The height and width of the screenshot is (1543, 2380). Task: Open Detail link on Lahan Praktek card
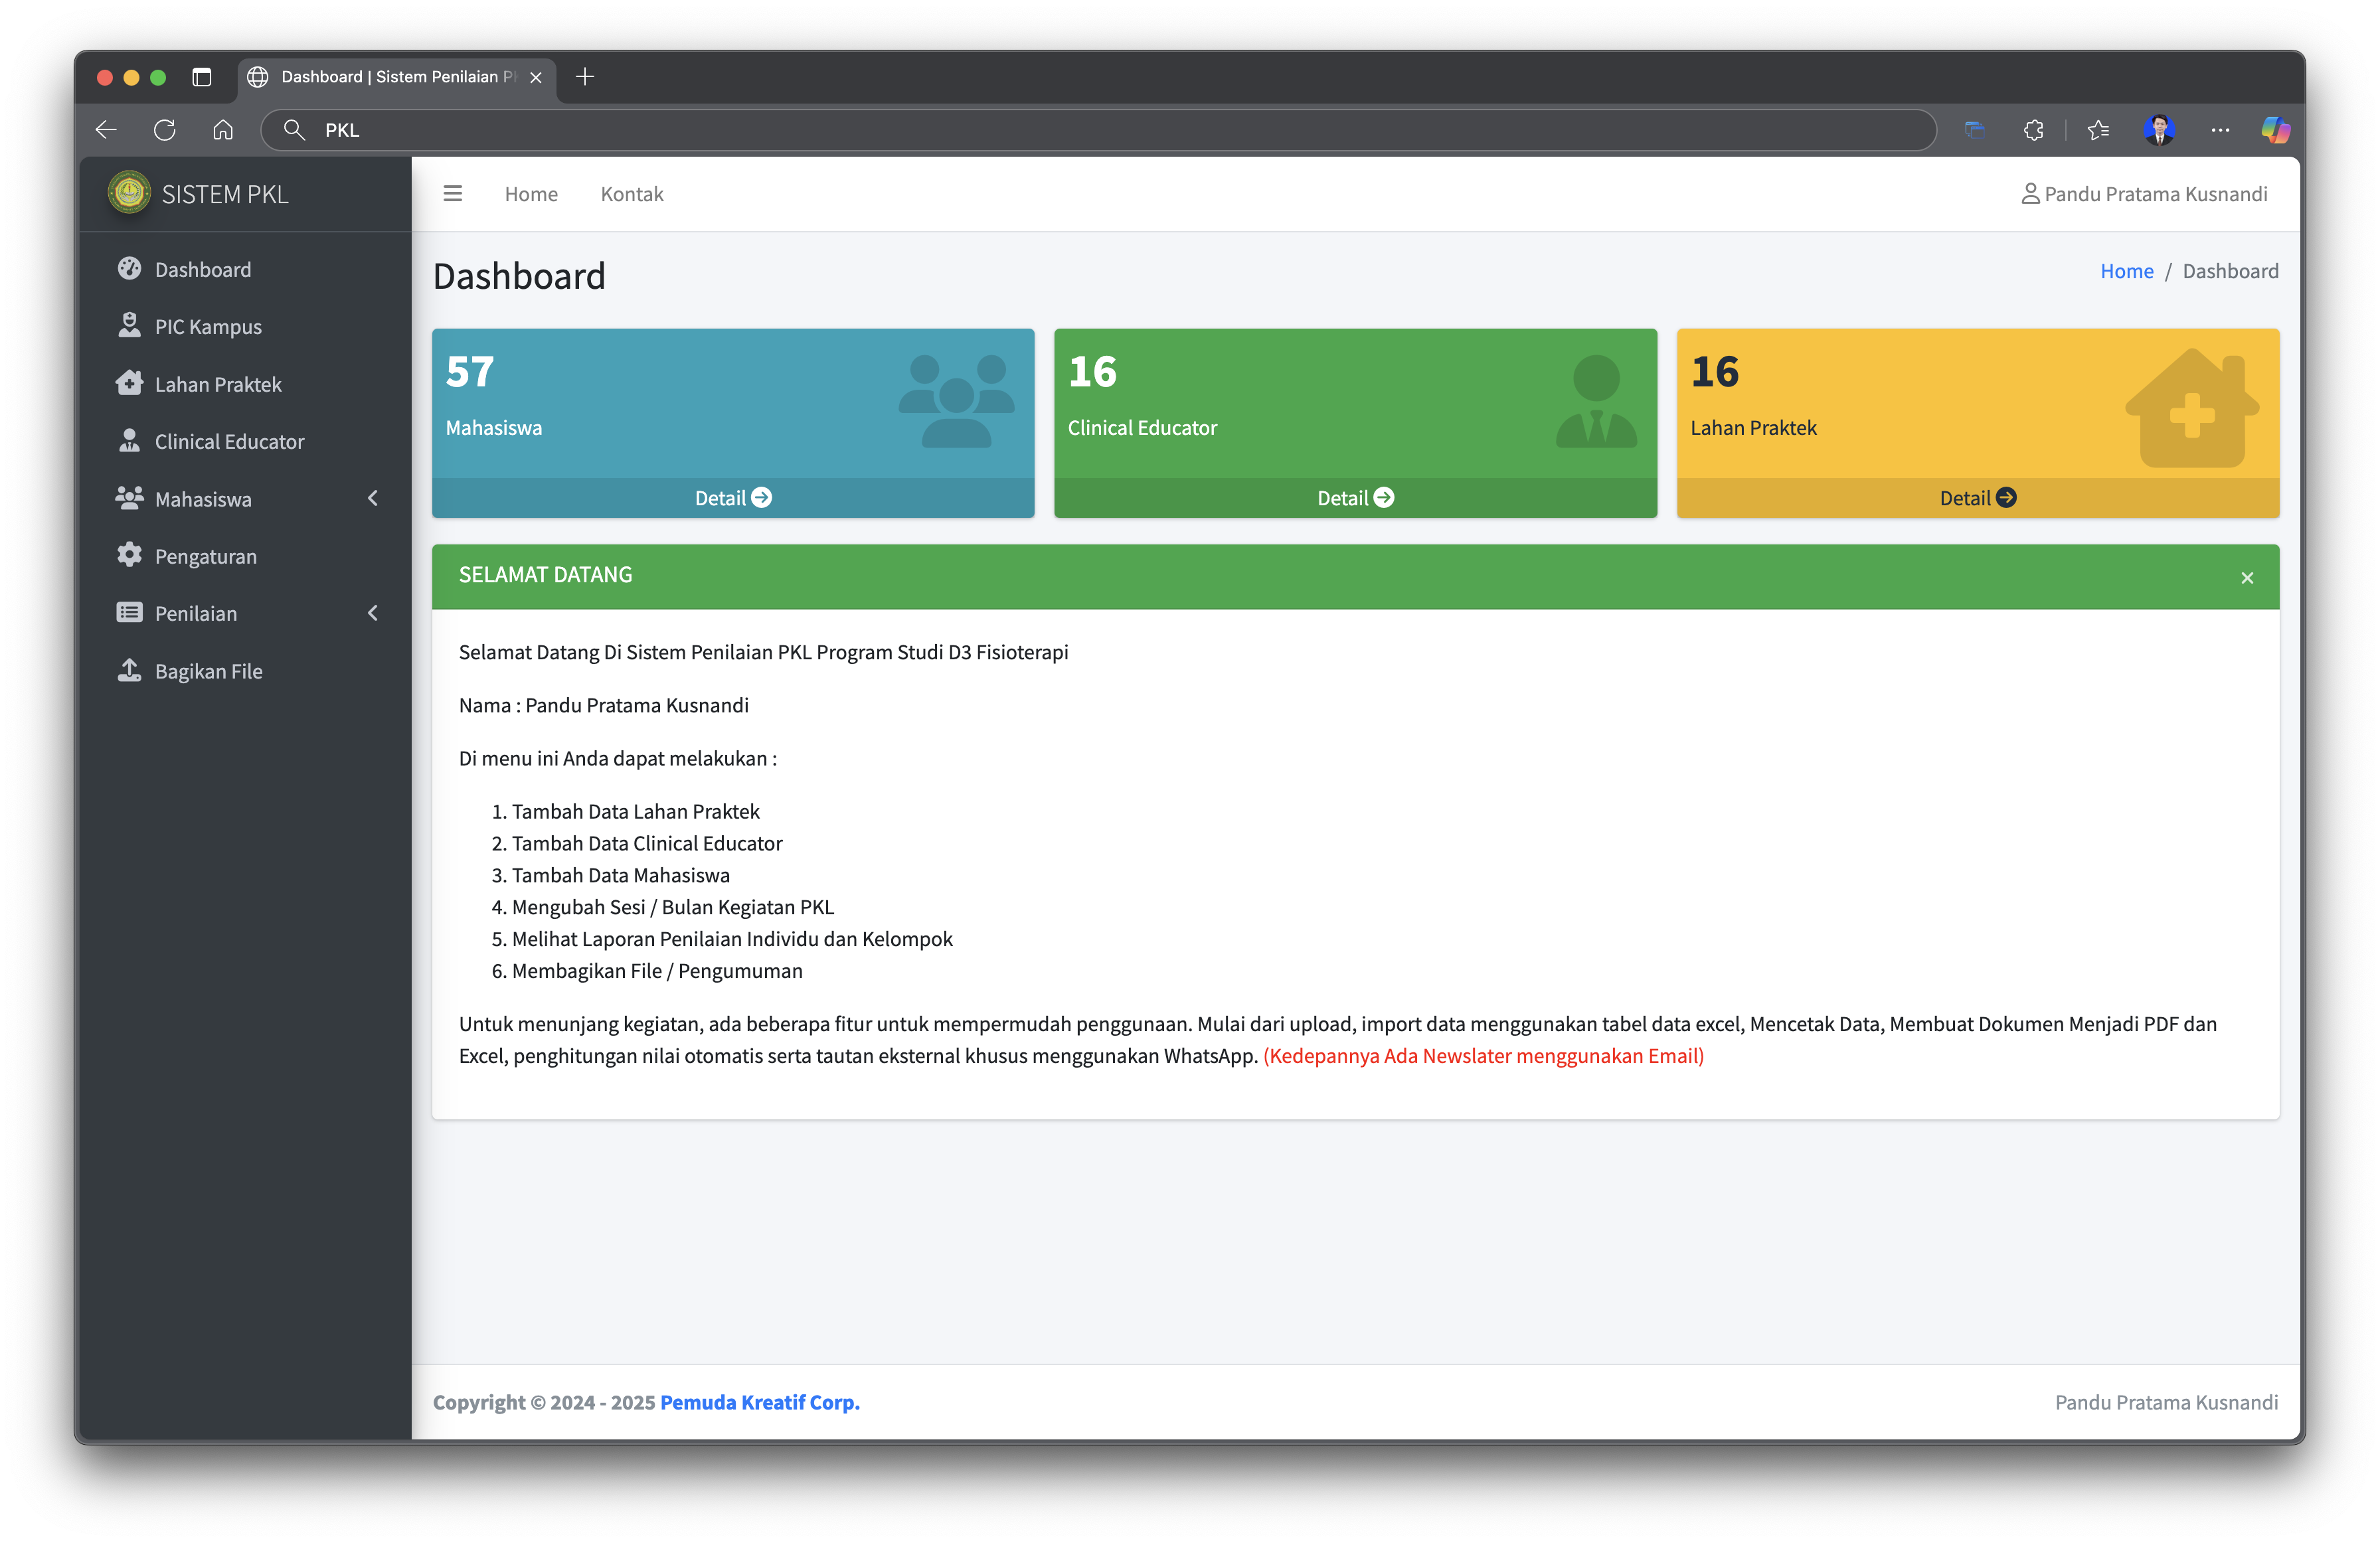pos(1977,498)
